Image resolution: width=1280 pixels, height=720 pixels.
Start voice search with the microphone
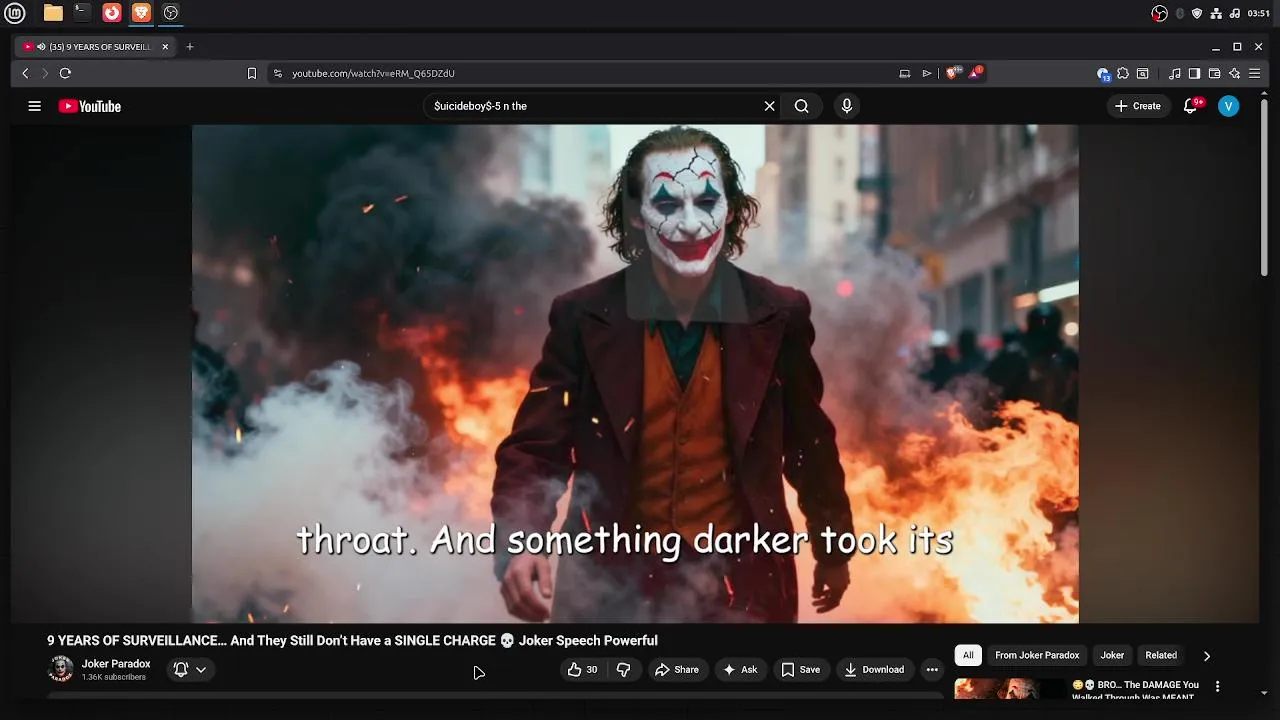click(847, 106)
